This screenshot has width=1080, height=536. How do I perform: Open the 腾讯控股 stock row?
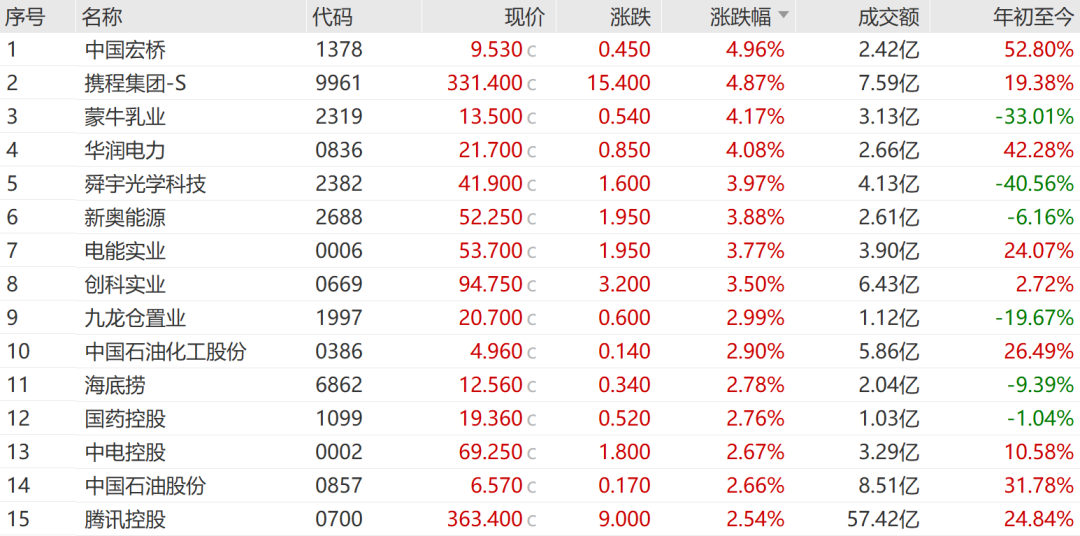pyautogui.click(x=125, y=519)
